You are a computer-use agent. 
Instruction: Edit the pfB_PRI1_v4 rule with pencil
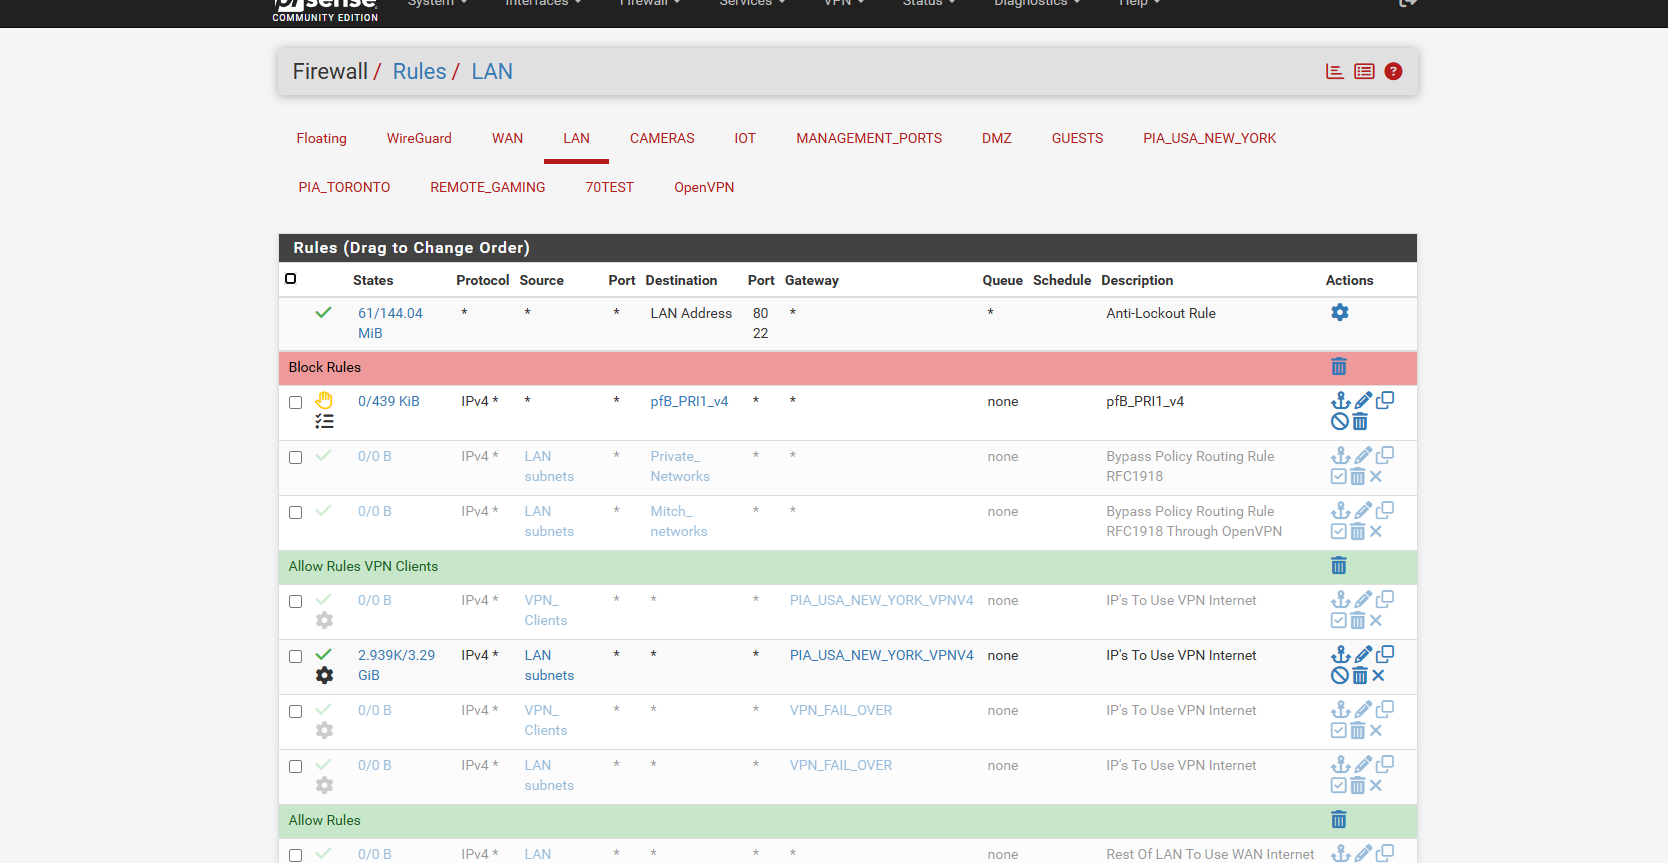pos(1363,401)
